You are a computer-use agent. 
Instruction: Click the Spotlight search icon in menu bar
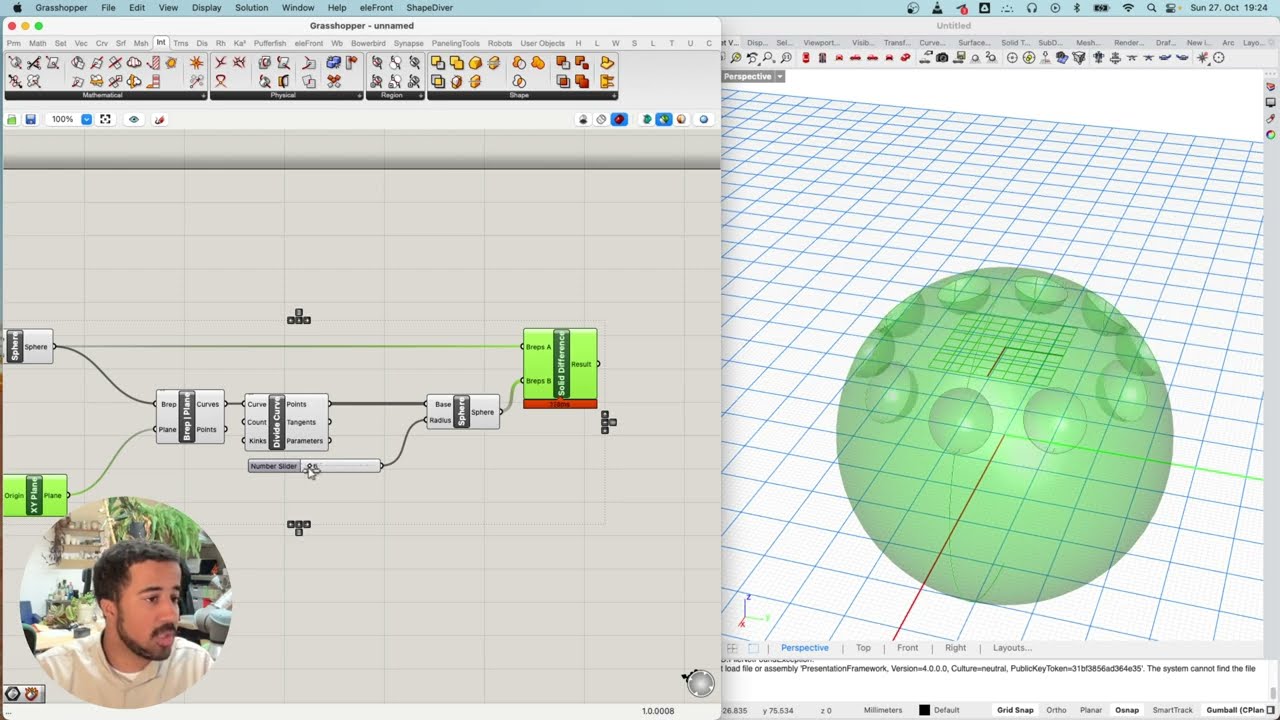(x=1152, y=8)
